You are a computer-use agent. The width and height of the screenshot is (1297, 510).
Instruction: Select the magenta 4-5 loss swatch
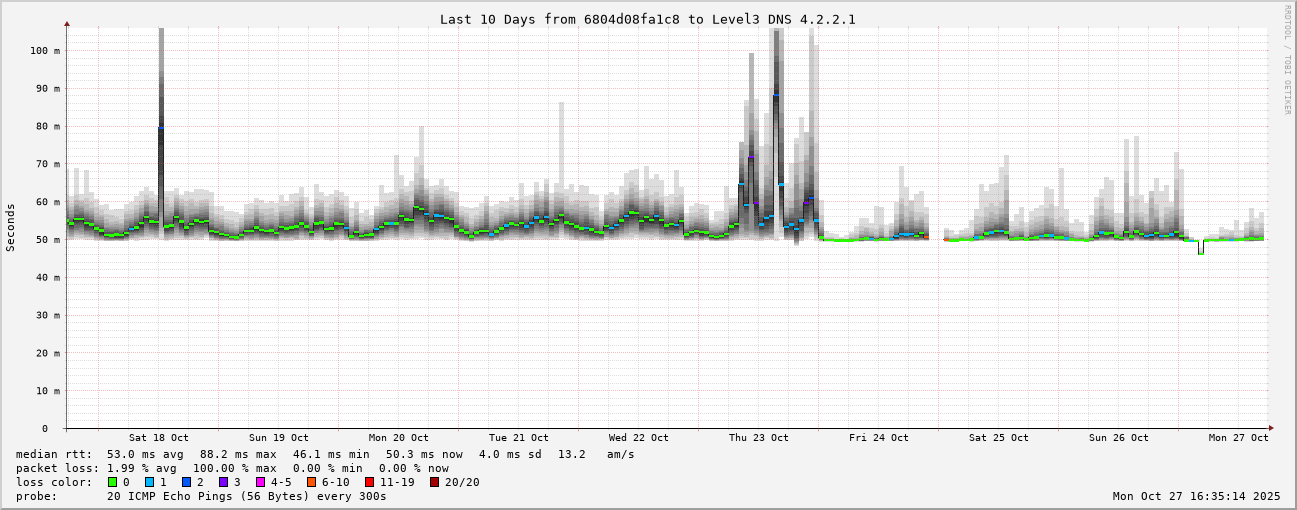[260, 482]
